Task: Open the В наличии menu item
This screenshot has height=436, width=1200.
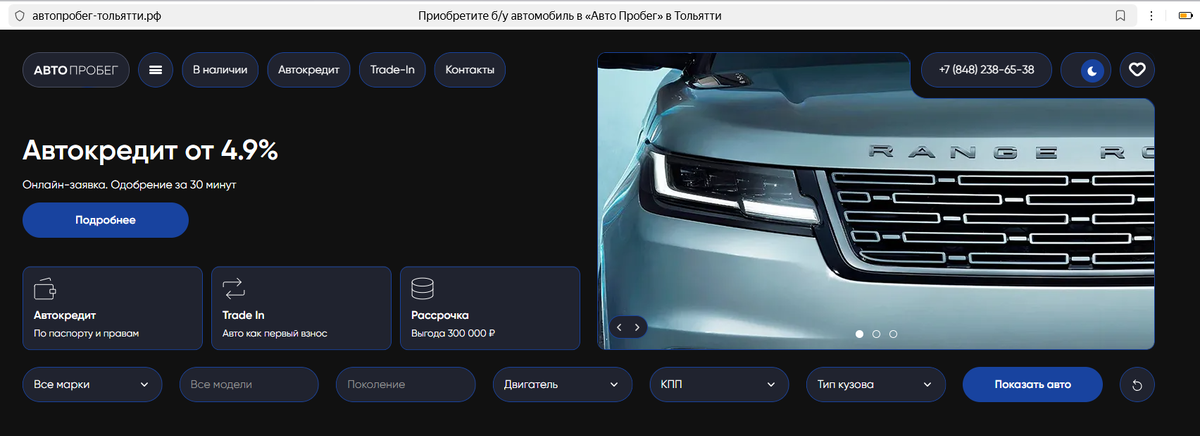Action: point(221,70)
